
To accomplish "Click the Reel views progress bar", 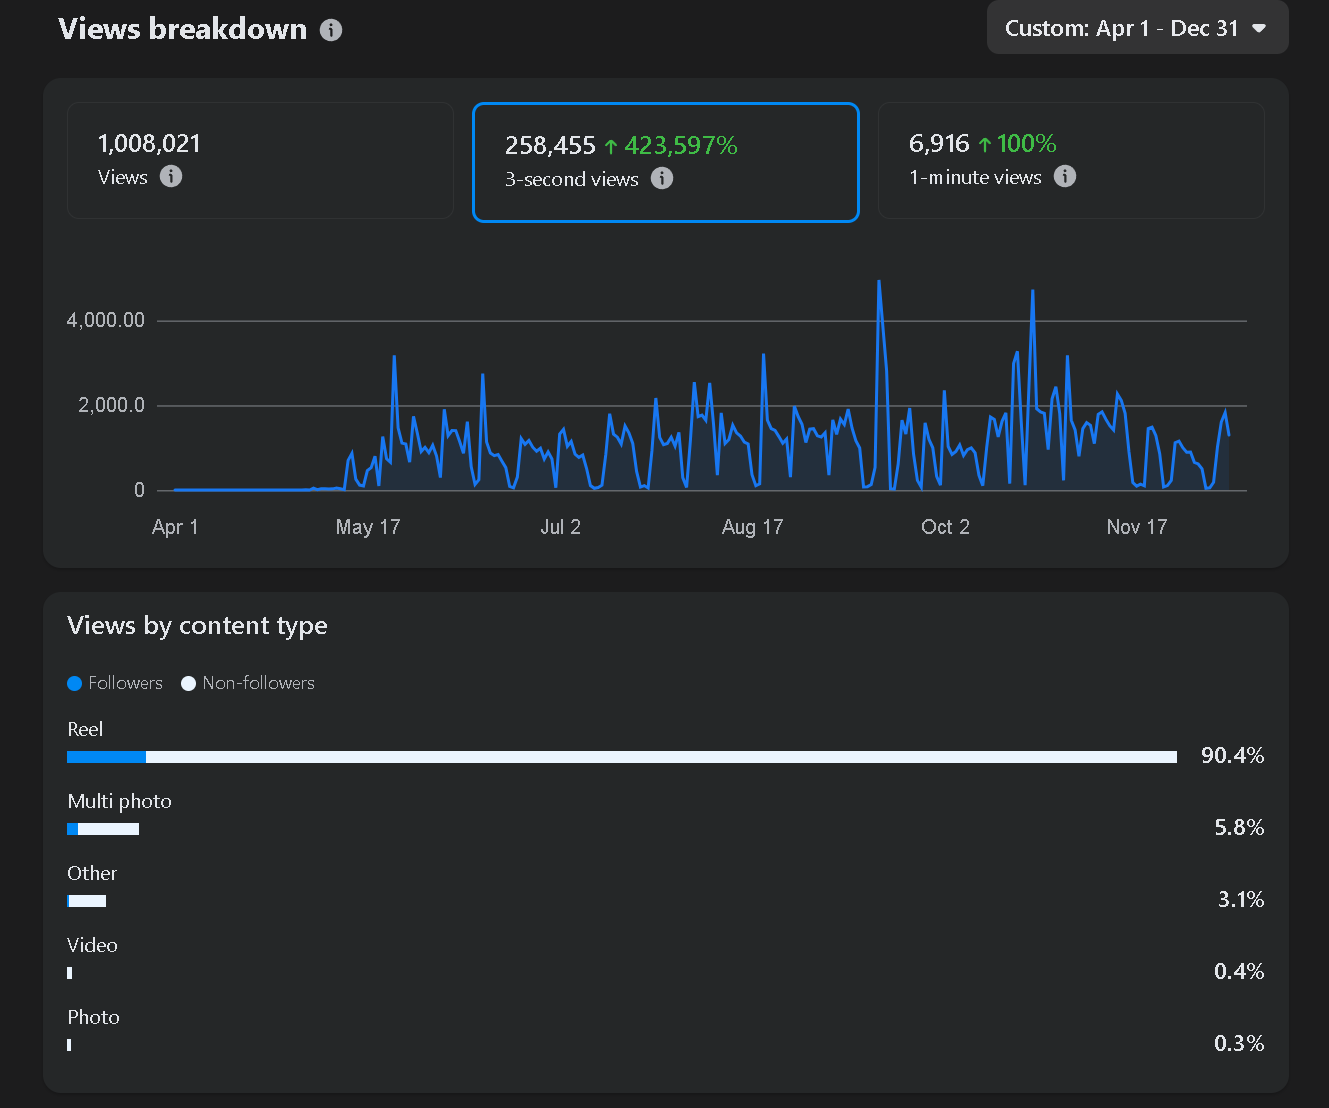I will pos(621,757).
